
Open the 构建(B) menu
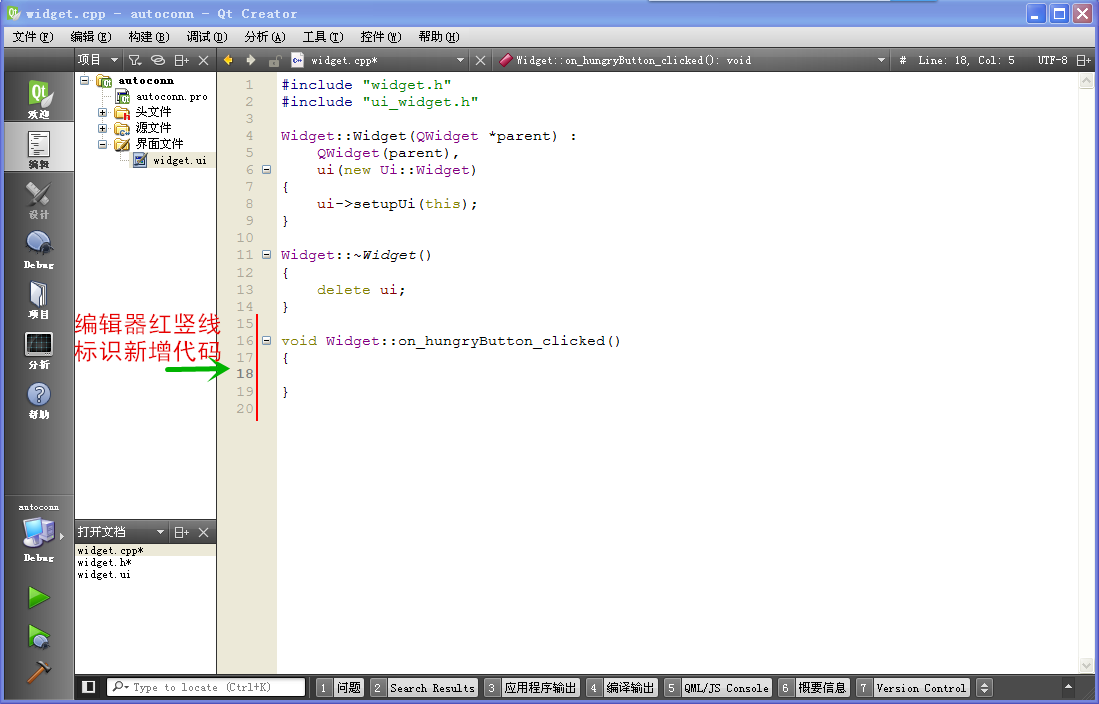(x=149, y=36)
